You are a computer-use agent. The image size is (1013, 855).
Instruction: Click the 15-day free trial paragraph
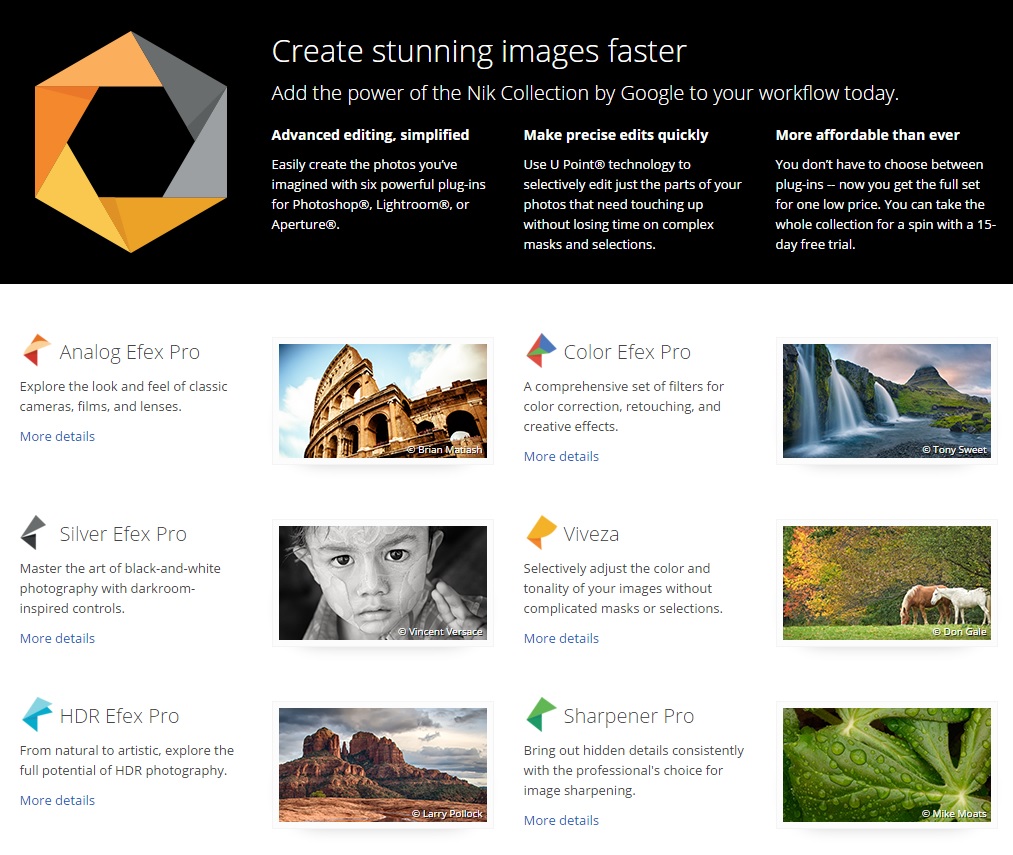click(886, 204)
